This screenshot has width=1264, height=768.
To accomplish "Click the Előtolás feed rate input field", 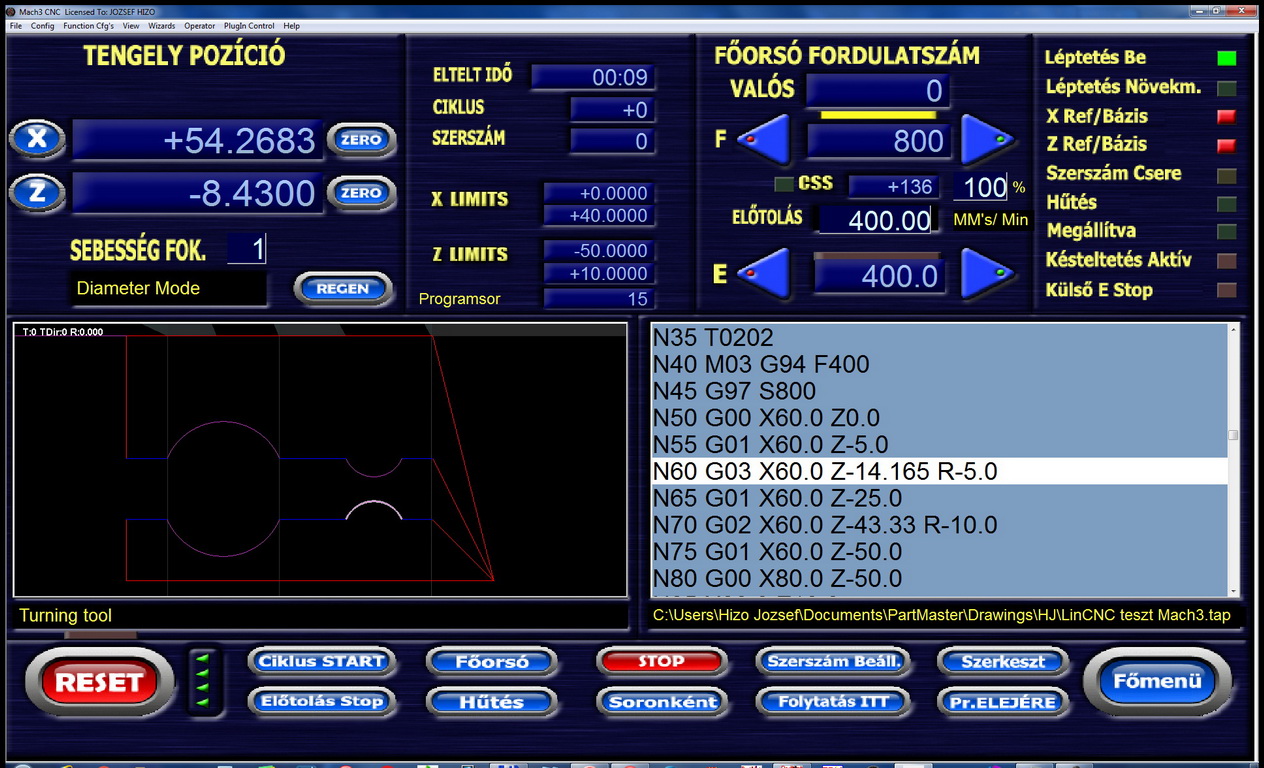I will (x=876, y=220).
